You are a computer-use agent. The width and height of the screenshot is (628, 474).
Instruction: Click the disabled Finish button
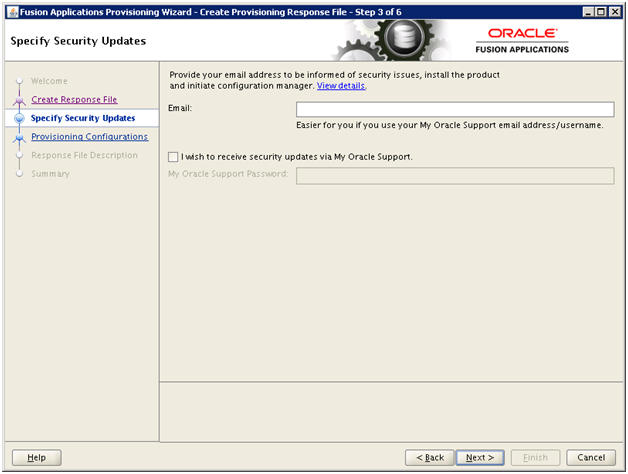pyautogui.click(x=535, y=457)
